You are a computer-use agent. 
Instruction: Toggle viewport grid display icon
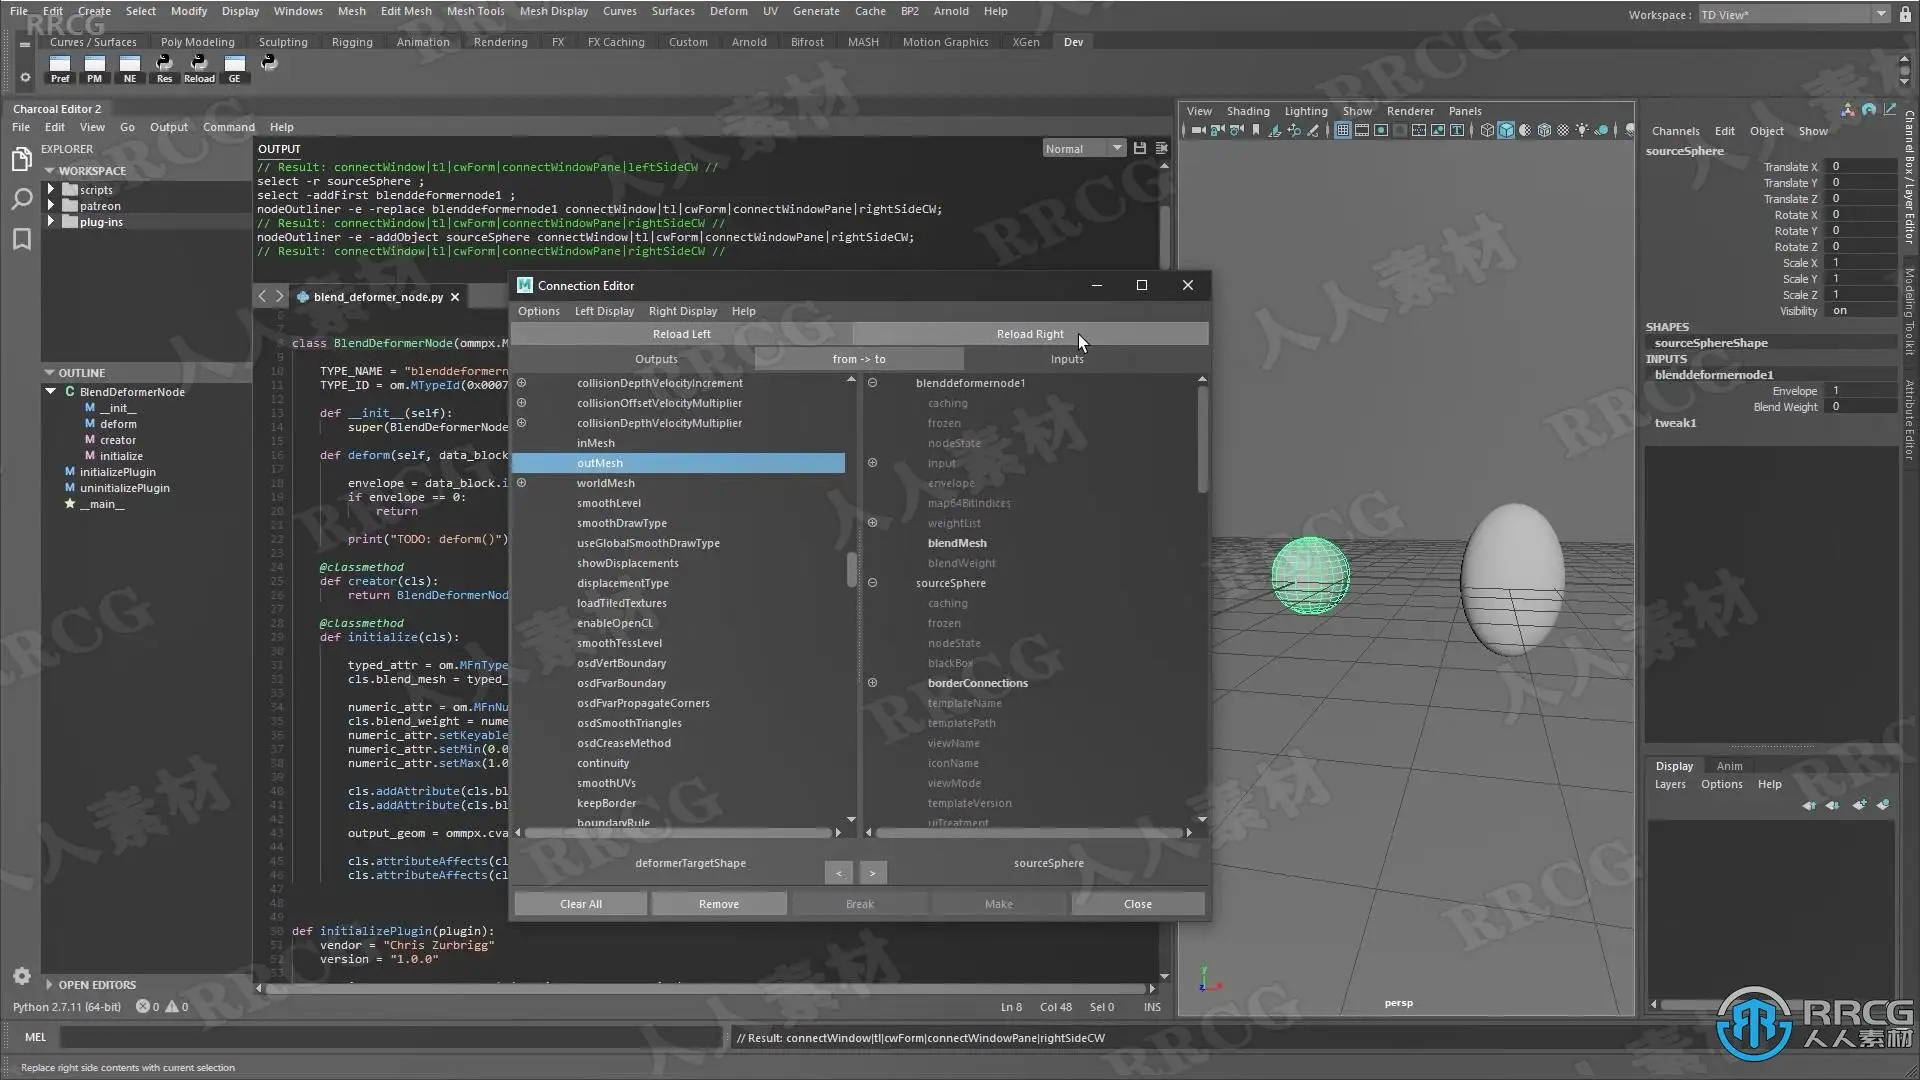click(x=1343, y=130)
